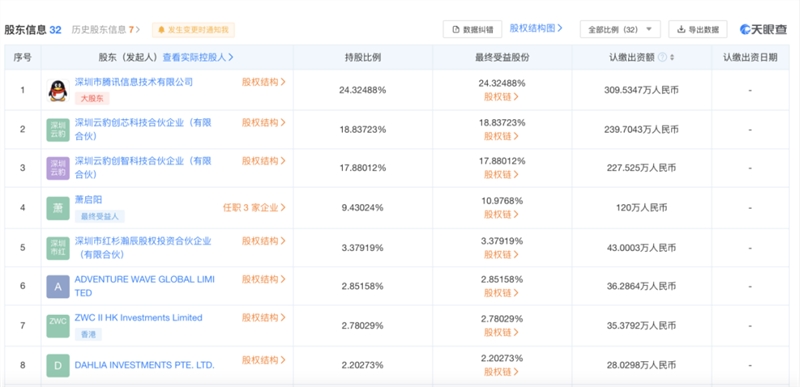Click the Tencent penguin logo icon
Image resolution: width=800 pixels, height=387 pixels.
[x=58, y=91]
